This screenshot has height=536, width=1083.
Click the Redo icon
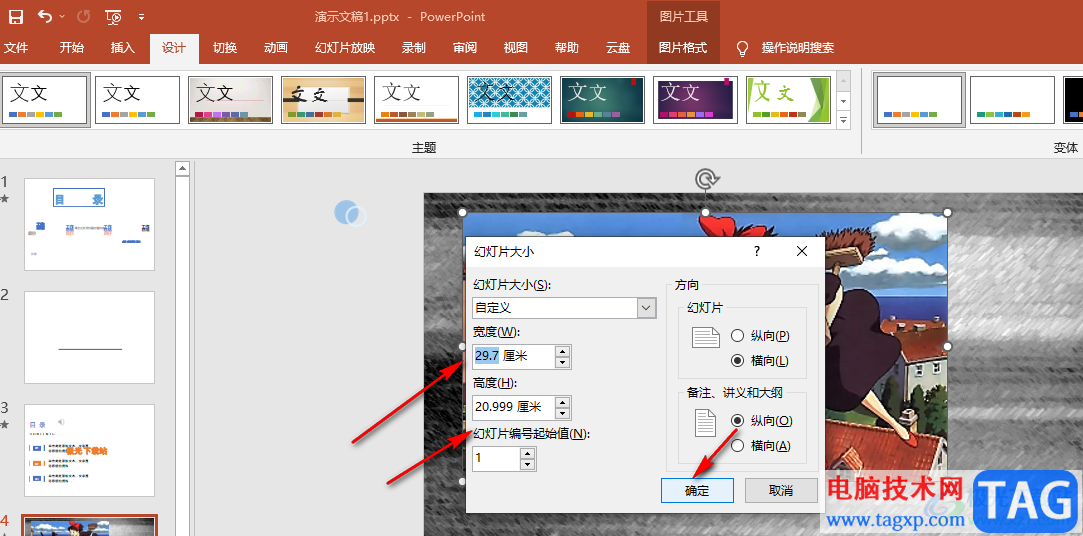(83, 17)
